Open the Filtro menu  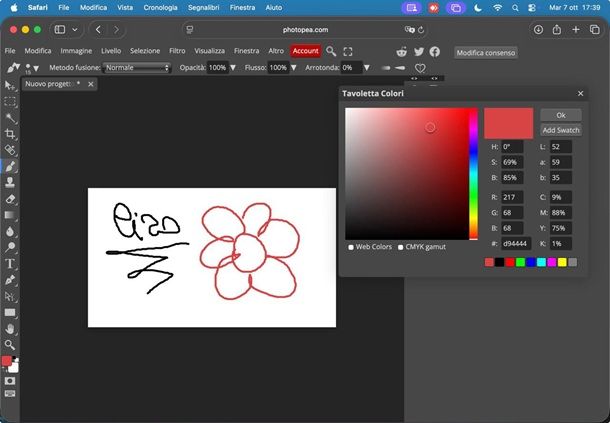tap(177, 51)
